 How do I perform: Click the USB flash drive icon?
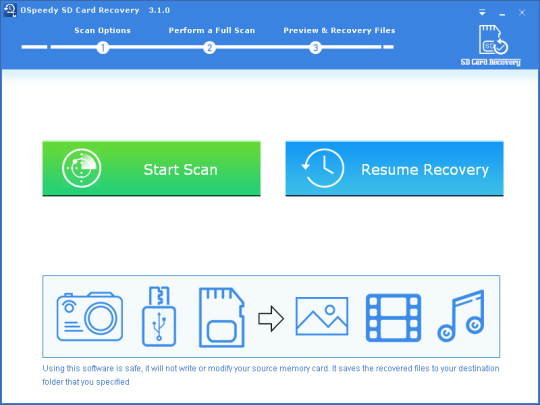click(x=159, y=316)
